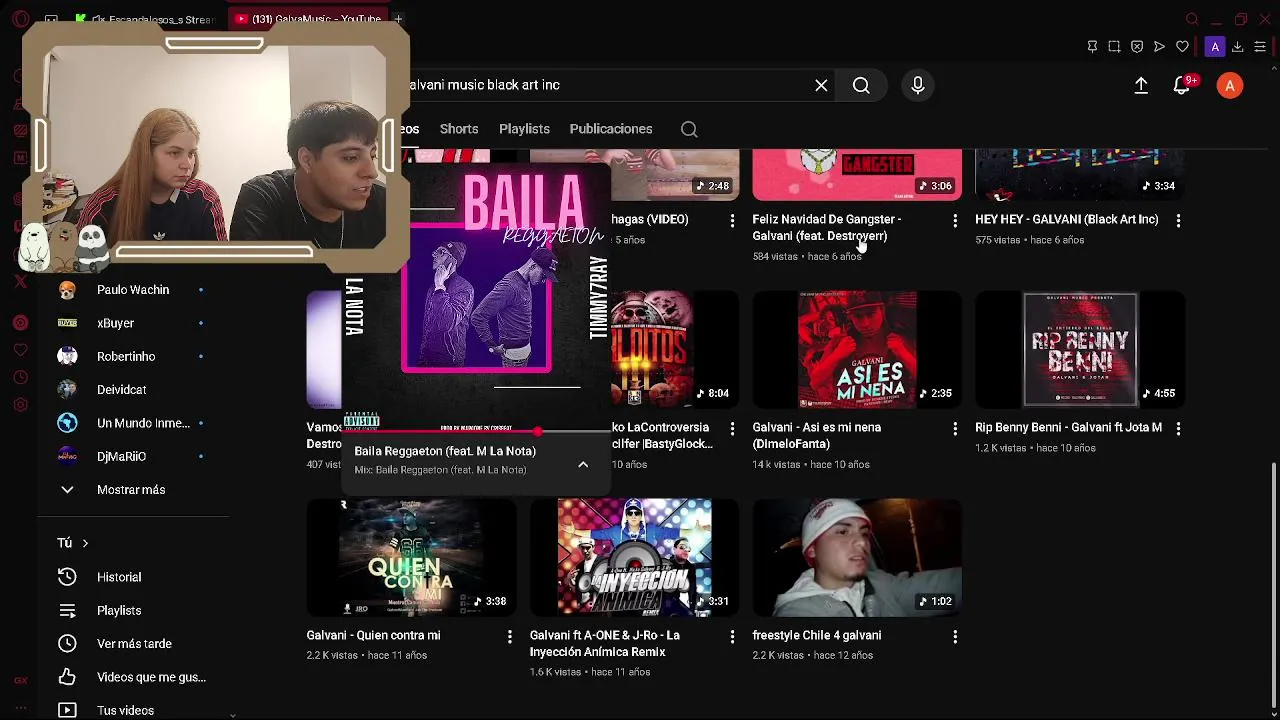The height and width of the screenshot is (720, 1280).
Task: Open Playlists in the YouTube sidebar
Action: (x=119, y=611)
